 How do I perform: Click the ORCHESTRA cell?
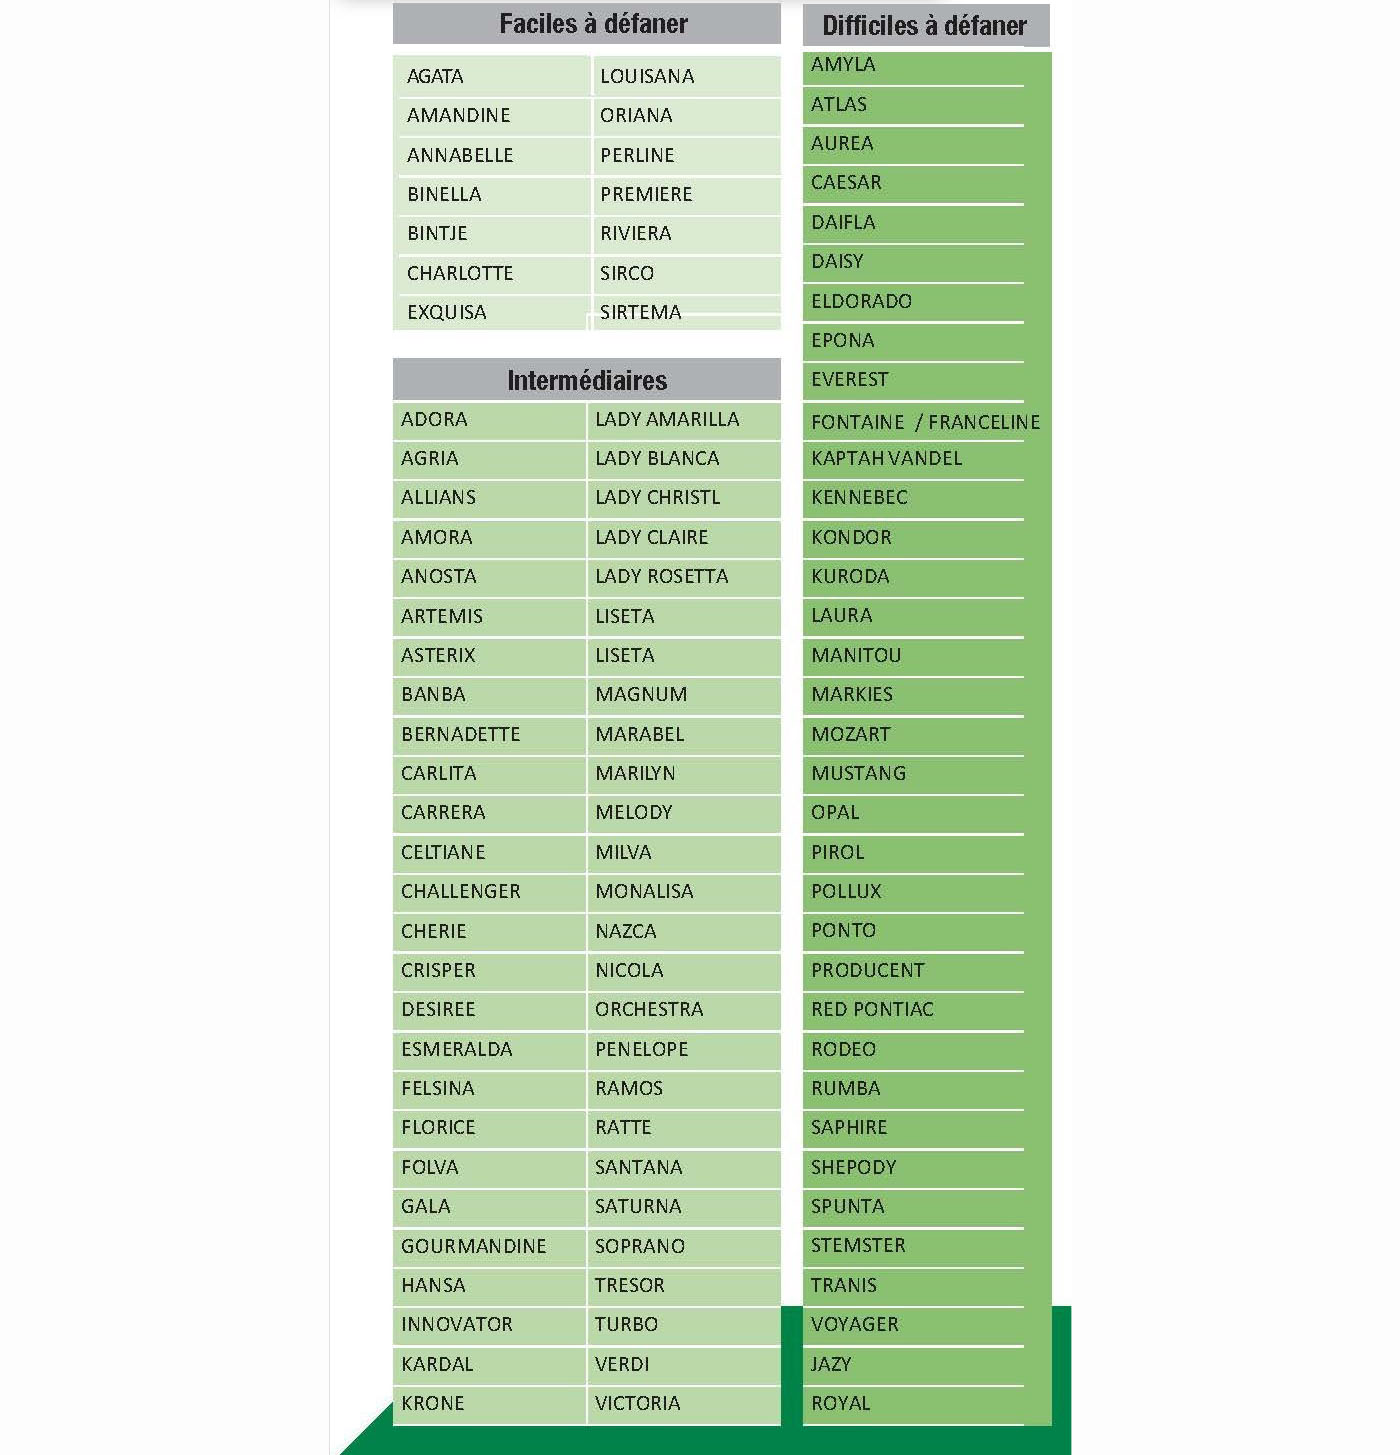pos(685,1009)
